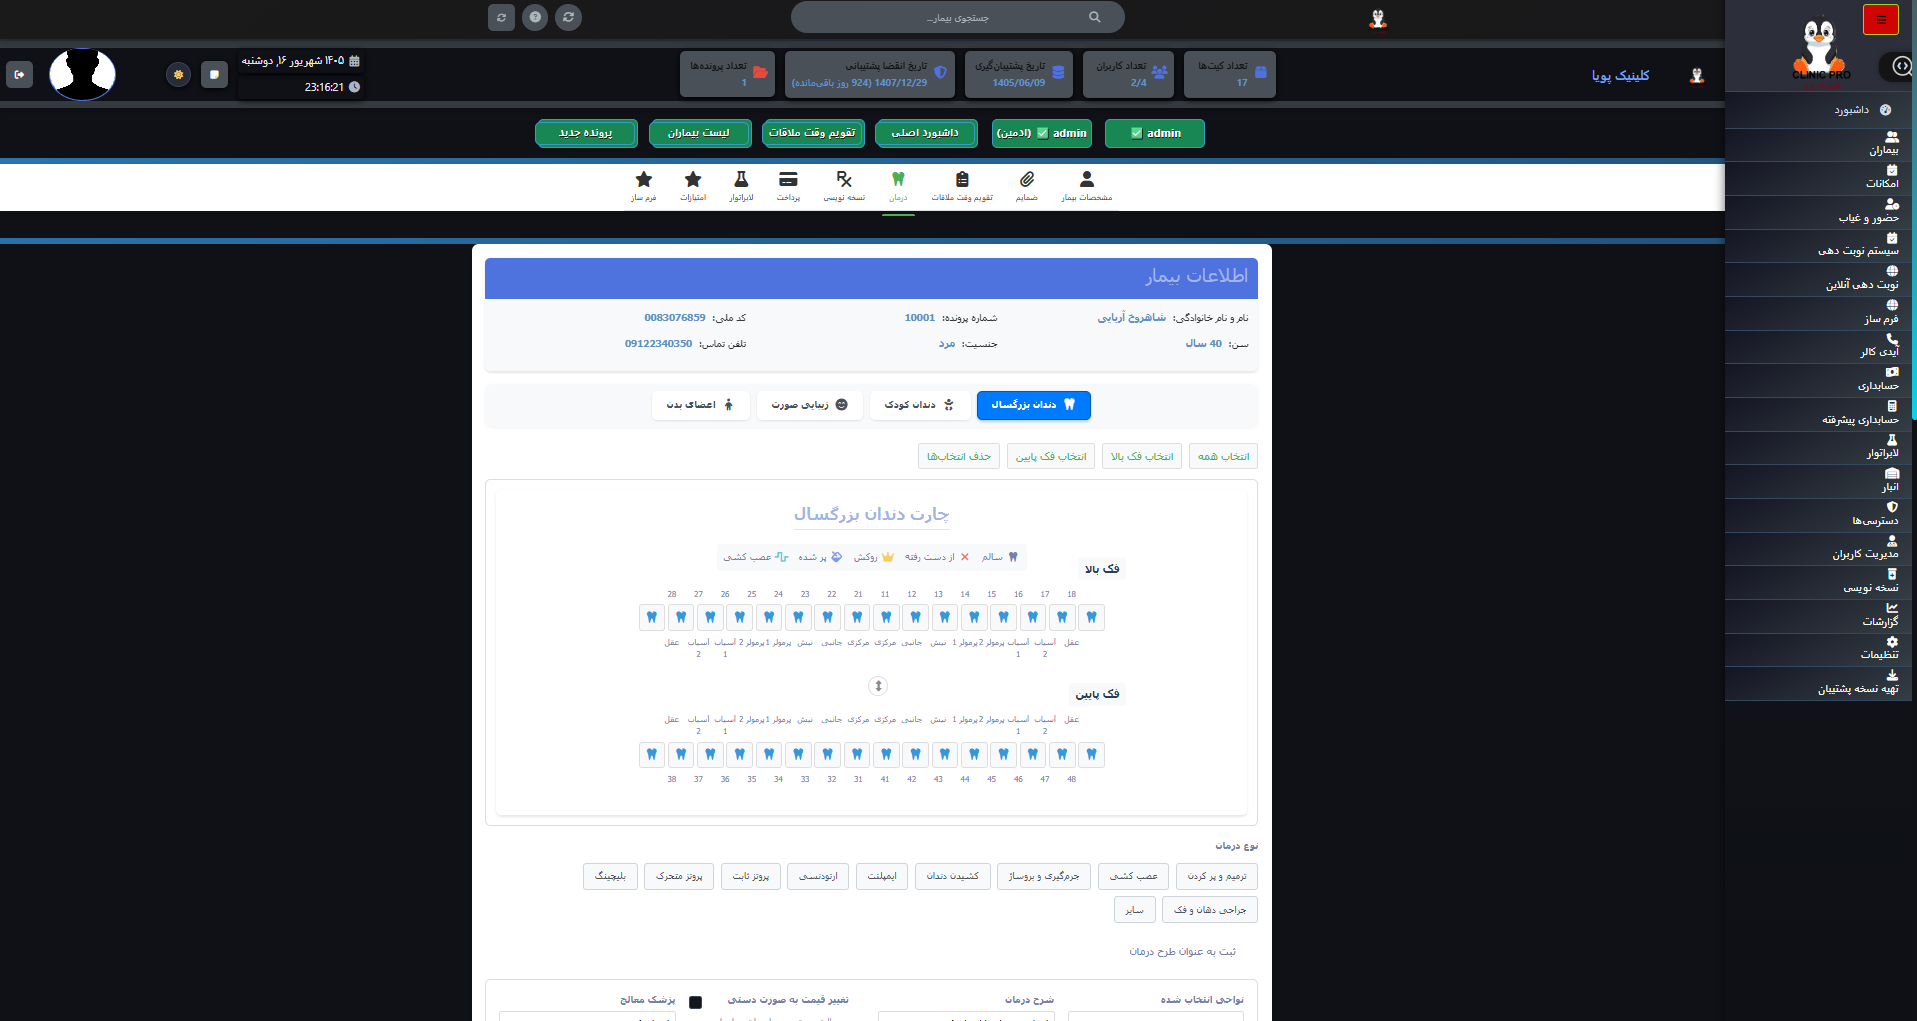Image resolution: width=1917 pixels, height=1021 pixels.
Task: Open Settings (تنظیمات) in sidebar
Action: (x=1818, y=649)
